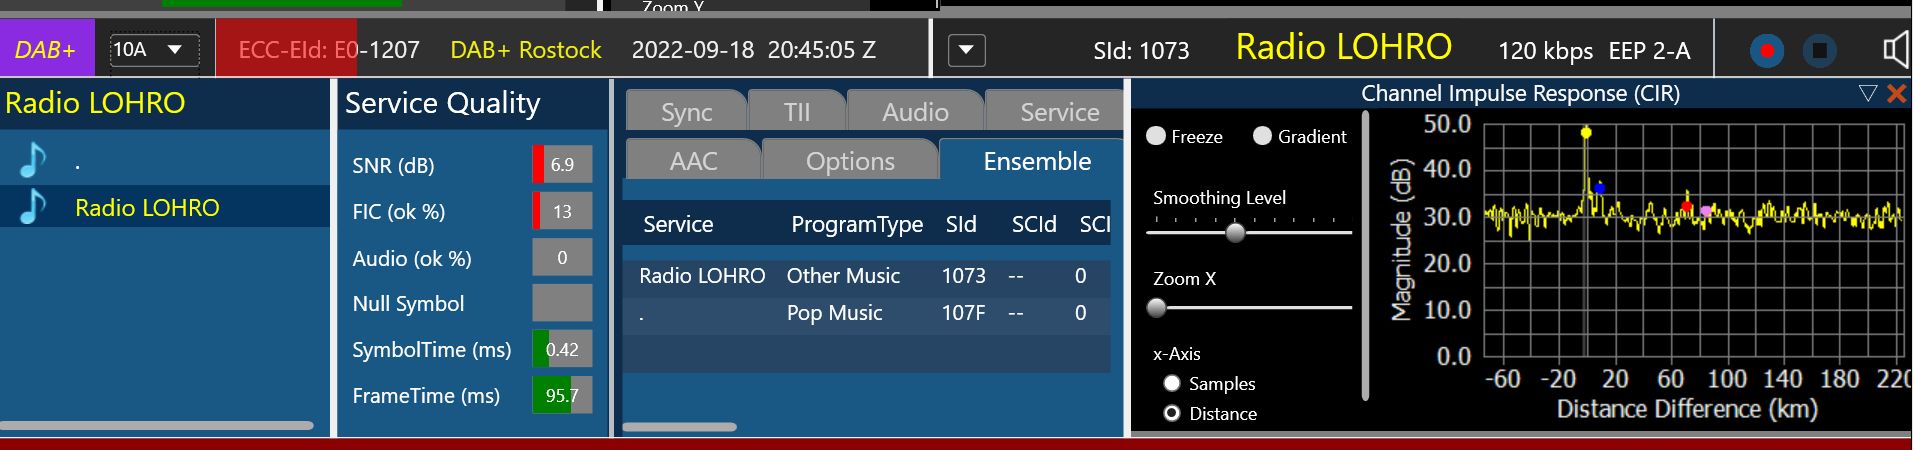Click the Zoom X slider handle
This screenshot has width=1914, height=450.
(1157, 308)
